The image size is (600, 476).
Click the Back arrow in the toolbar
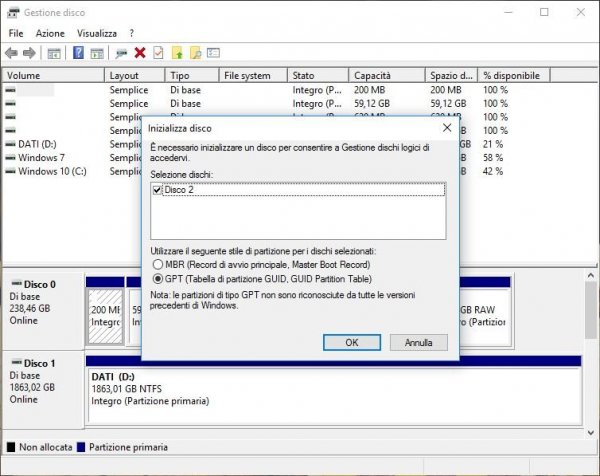coord(11,53)
